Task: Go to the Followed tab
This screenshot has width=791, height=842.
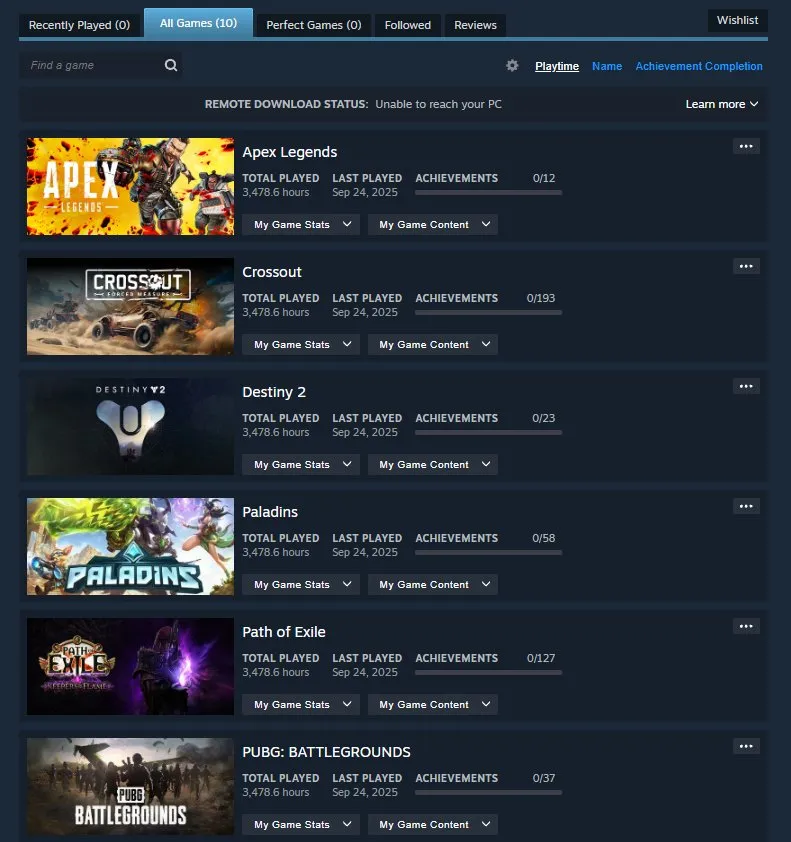Action: pyautogui.click(x=408, y=25)
